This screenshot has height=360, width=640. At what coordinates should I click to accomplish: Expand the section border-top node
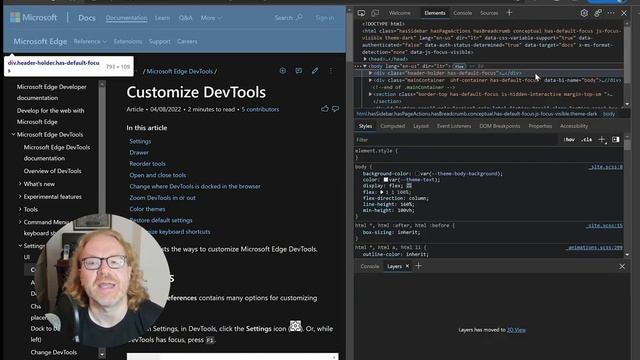(370, 94)
